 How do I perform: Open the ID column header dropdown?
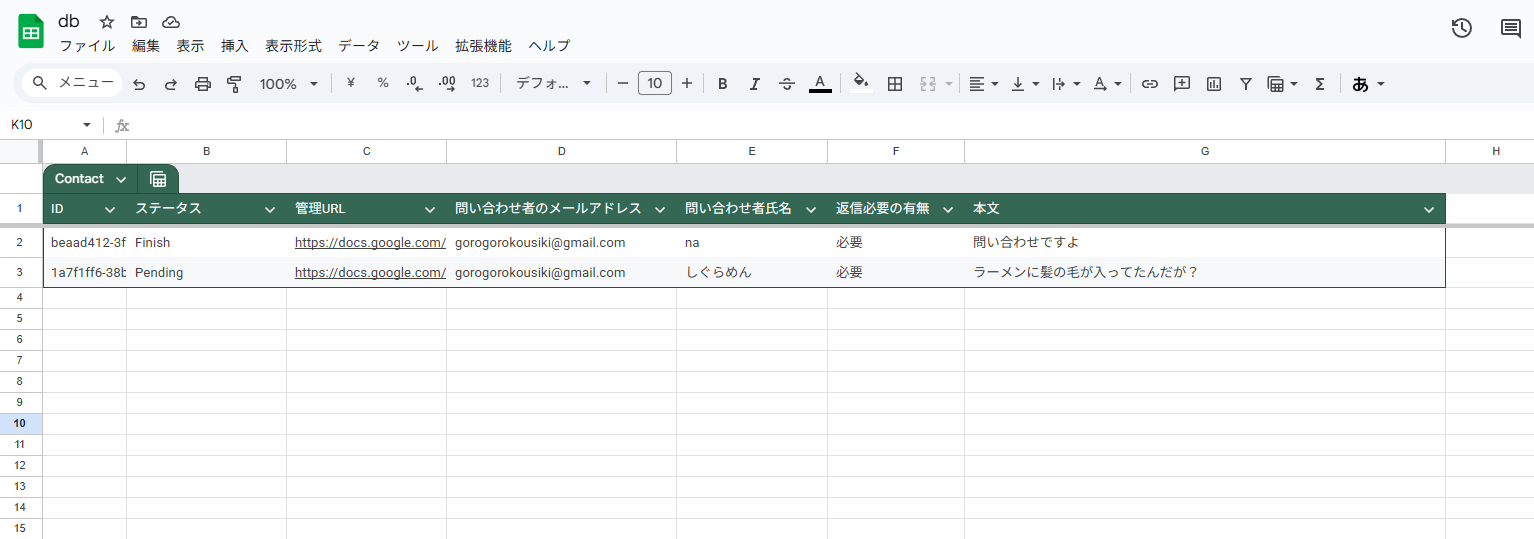pyautogui.click(x=110, y=209)
